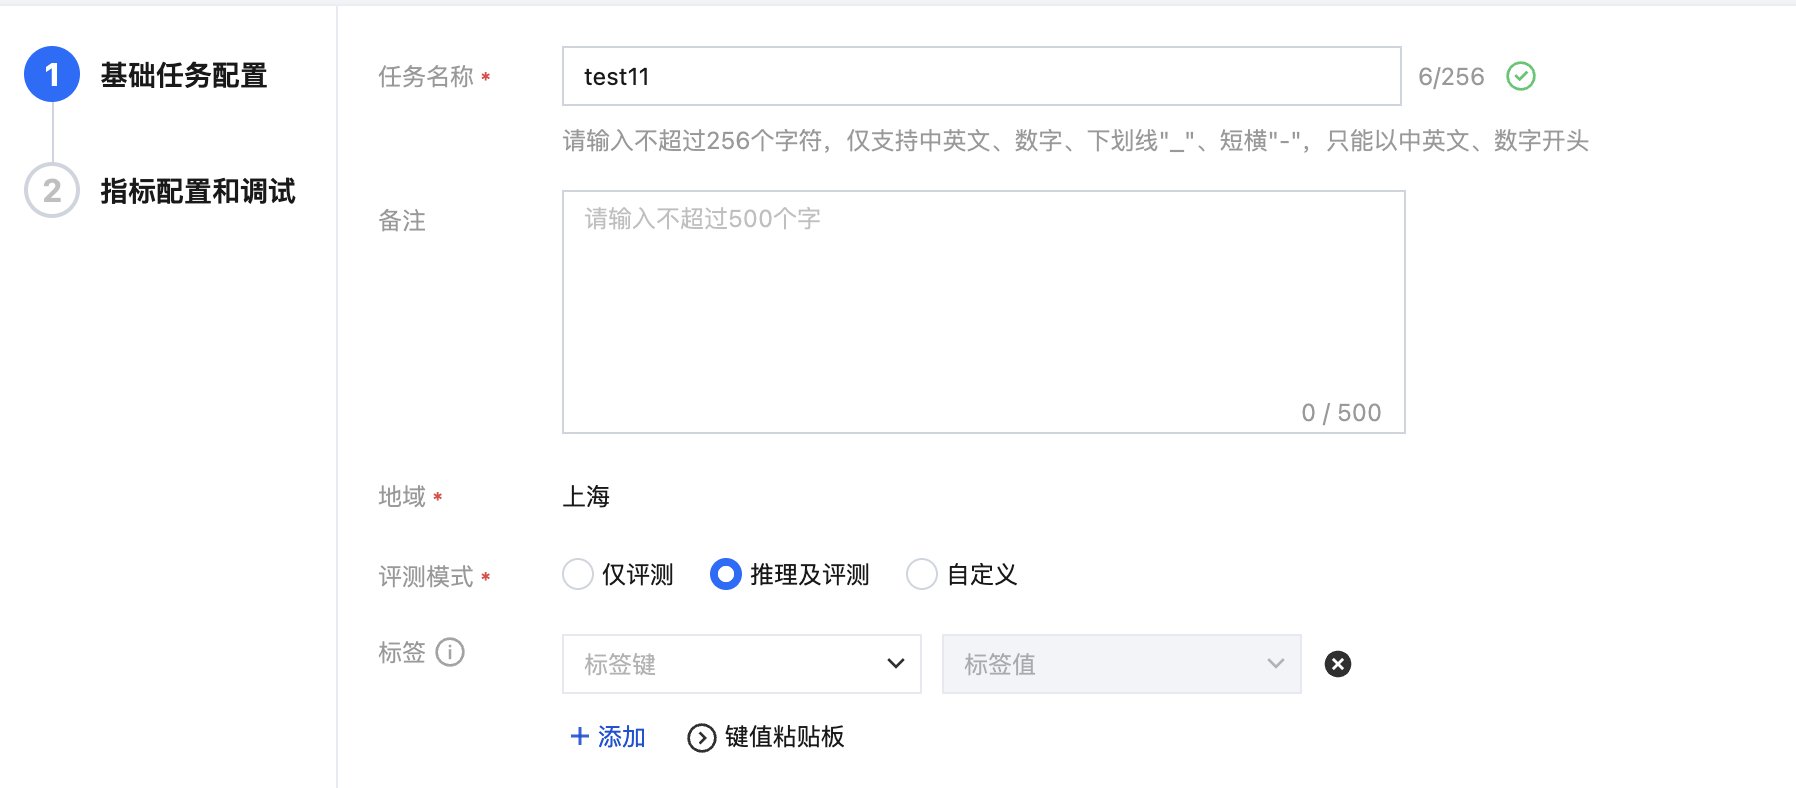Remove the tag row with the X icon
The width and height of the screenshot is (1796, 788).
click(x=1337, y=664)
